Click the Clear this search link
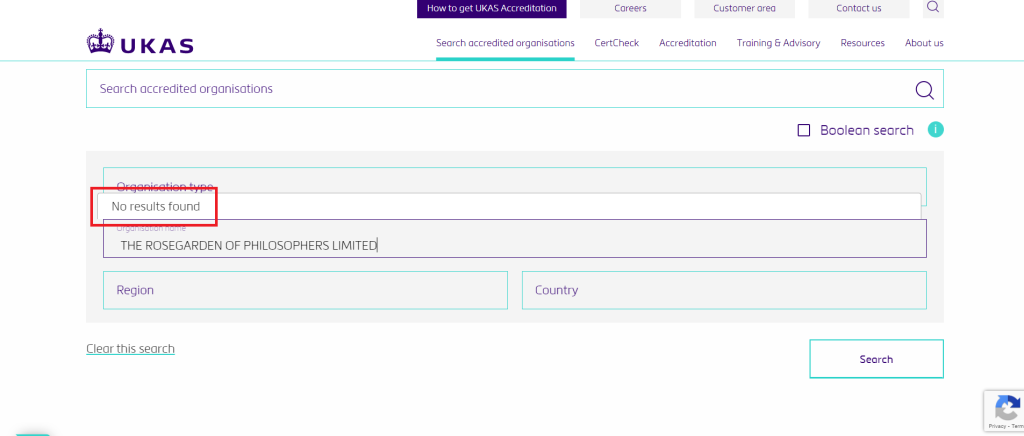Viewport: 1024px width, 436px height. [131, 349]
